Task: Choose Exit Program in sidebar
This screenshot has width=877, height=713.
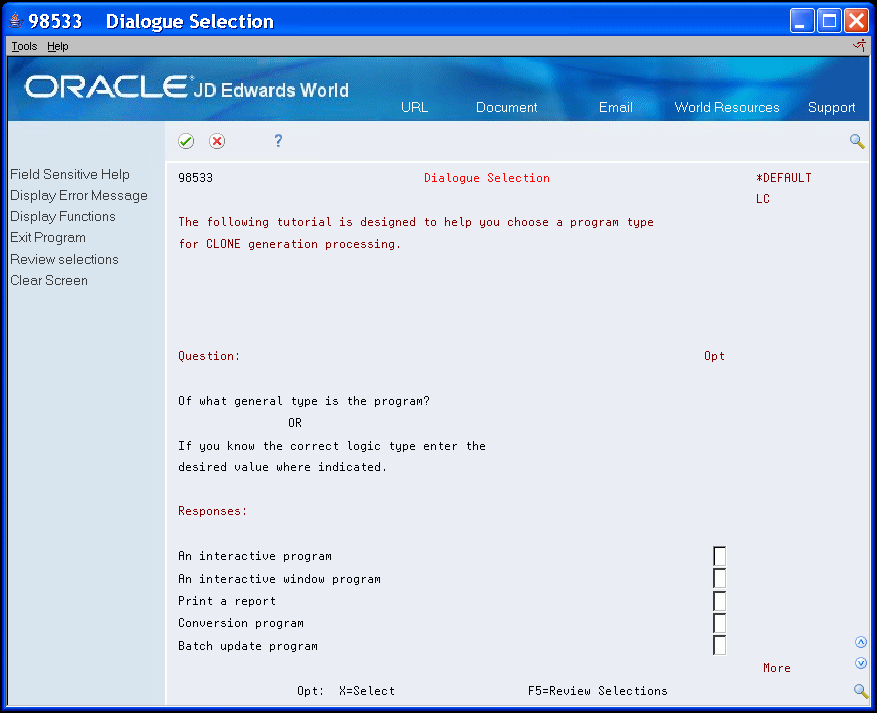Action: tap(48, 238)
